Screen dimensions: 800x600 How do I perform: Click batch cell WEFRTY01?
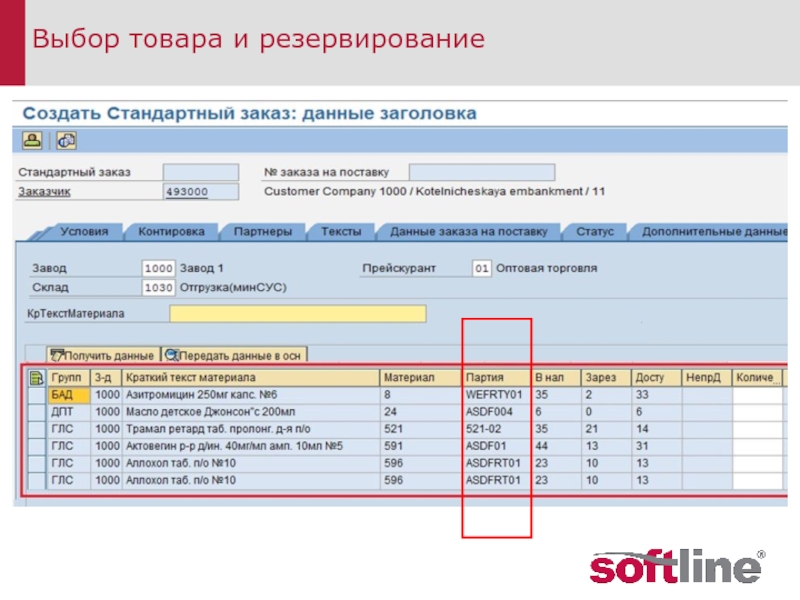[x=496, y=395]
